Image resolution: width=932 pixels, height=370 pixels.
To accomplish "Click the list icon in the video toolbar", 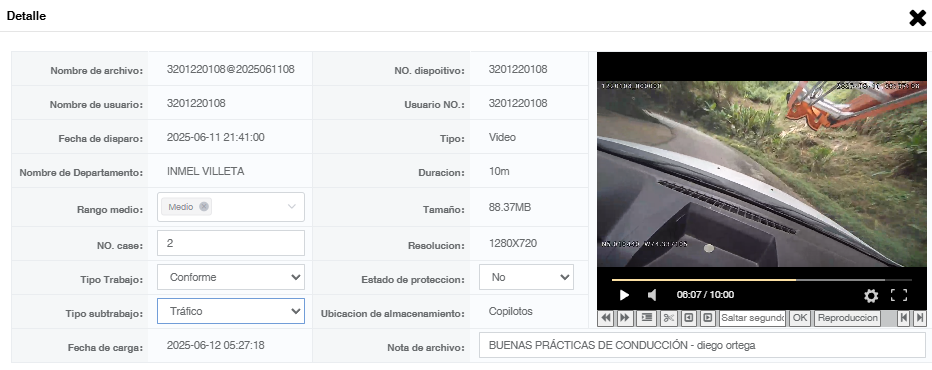I will [646, 318].
